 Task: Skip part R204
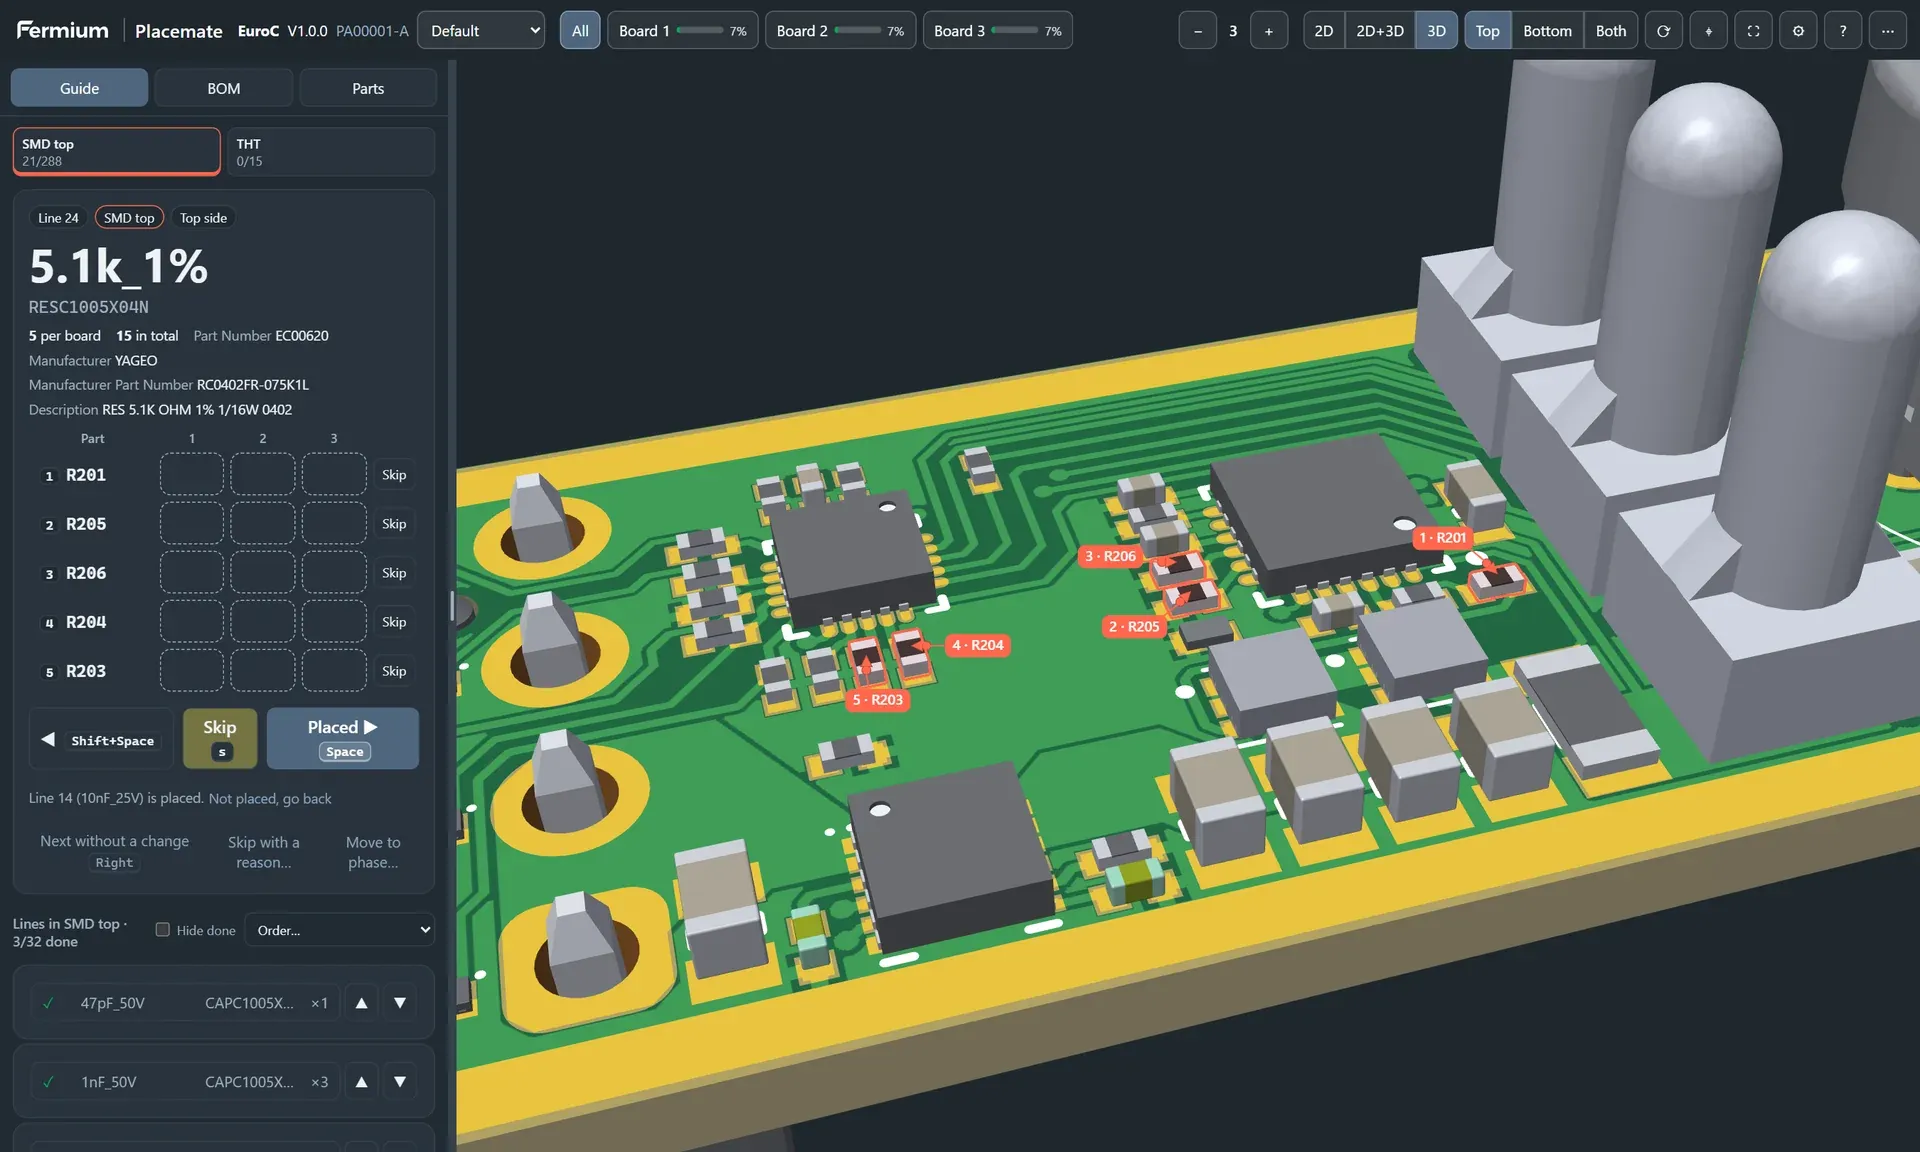(394, 621)
